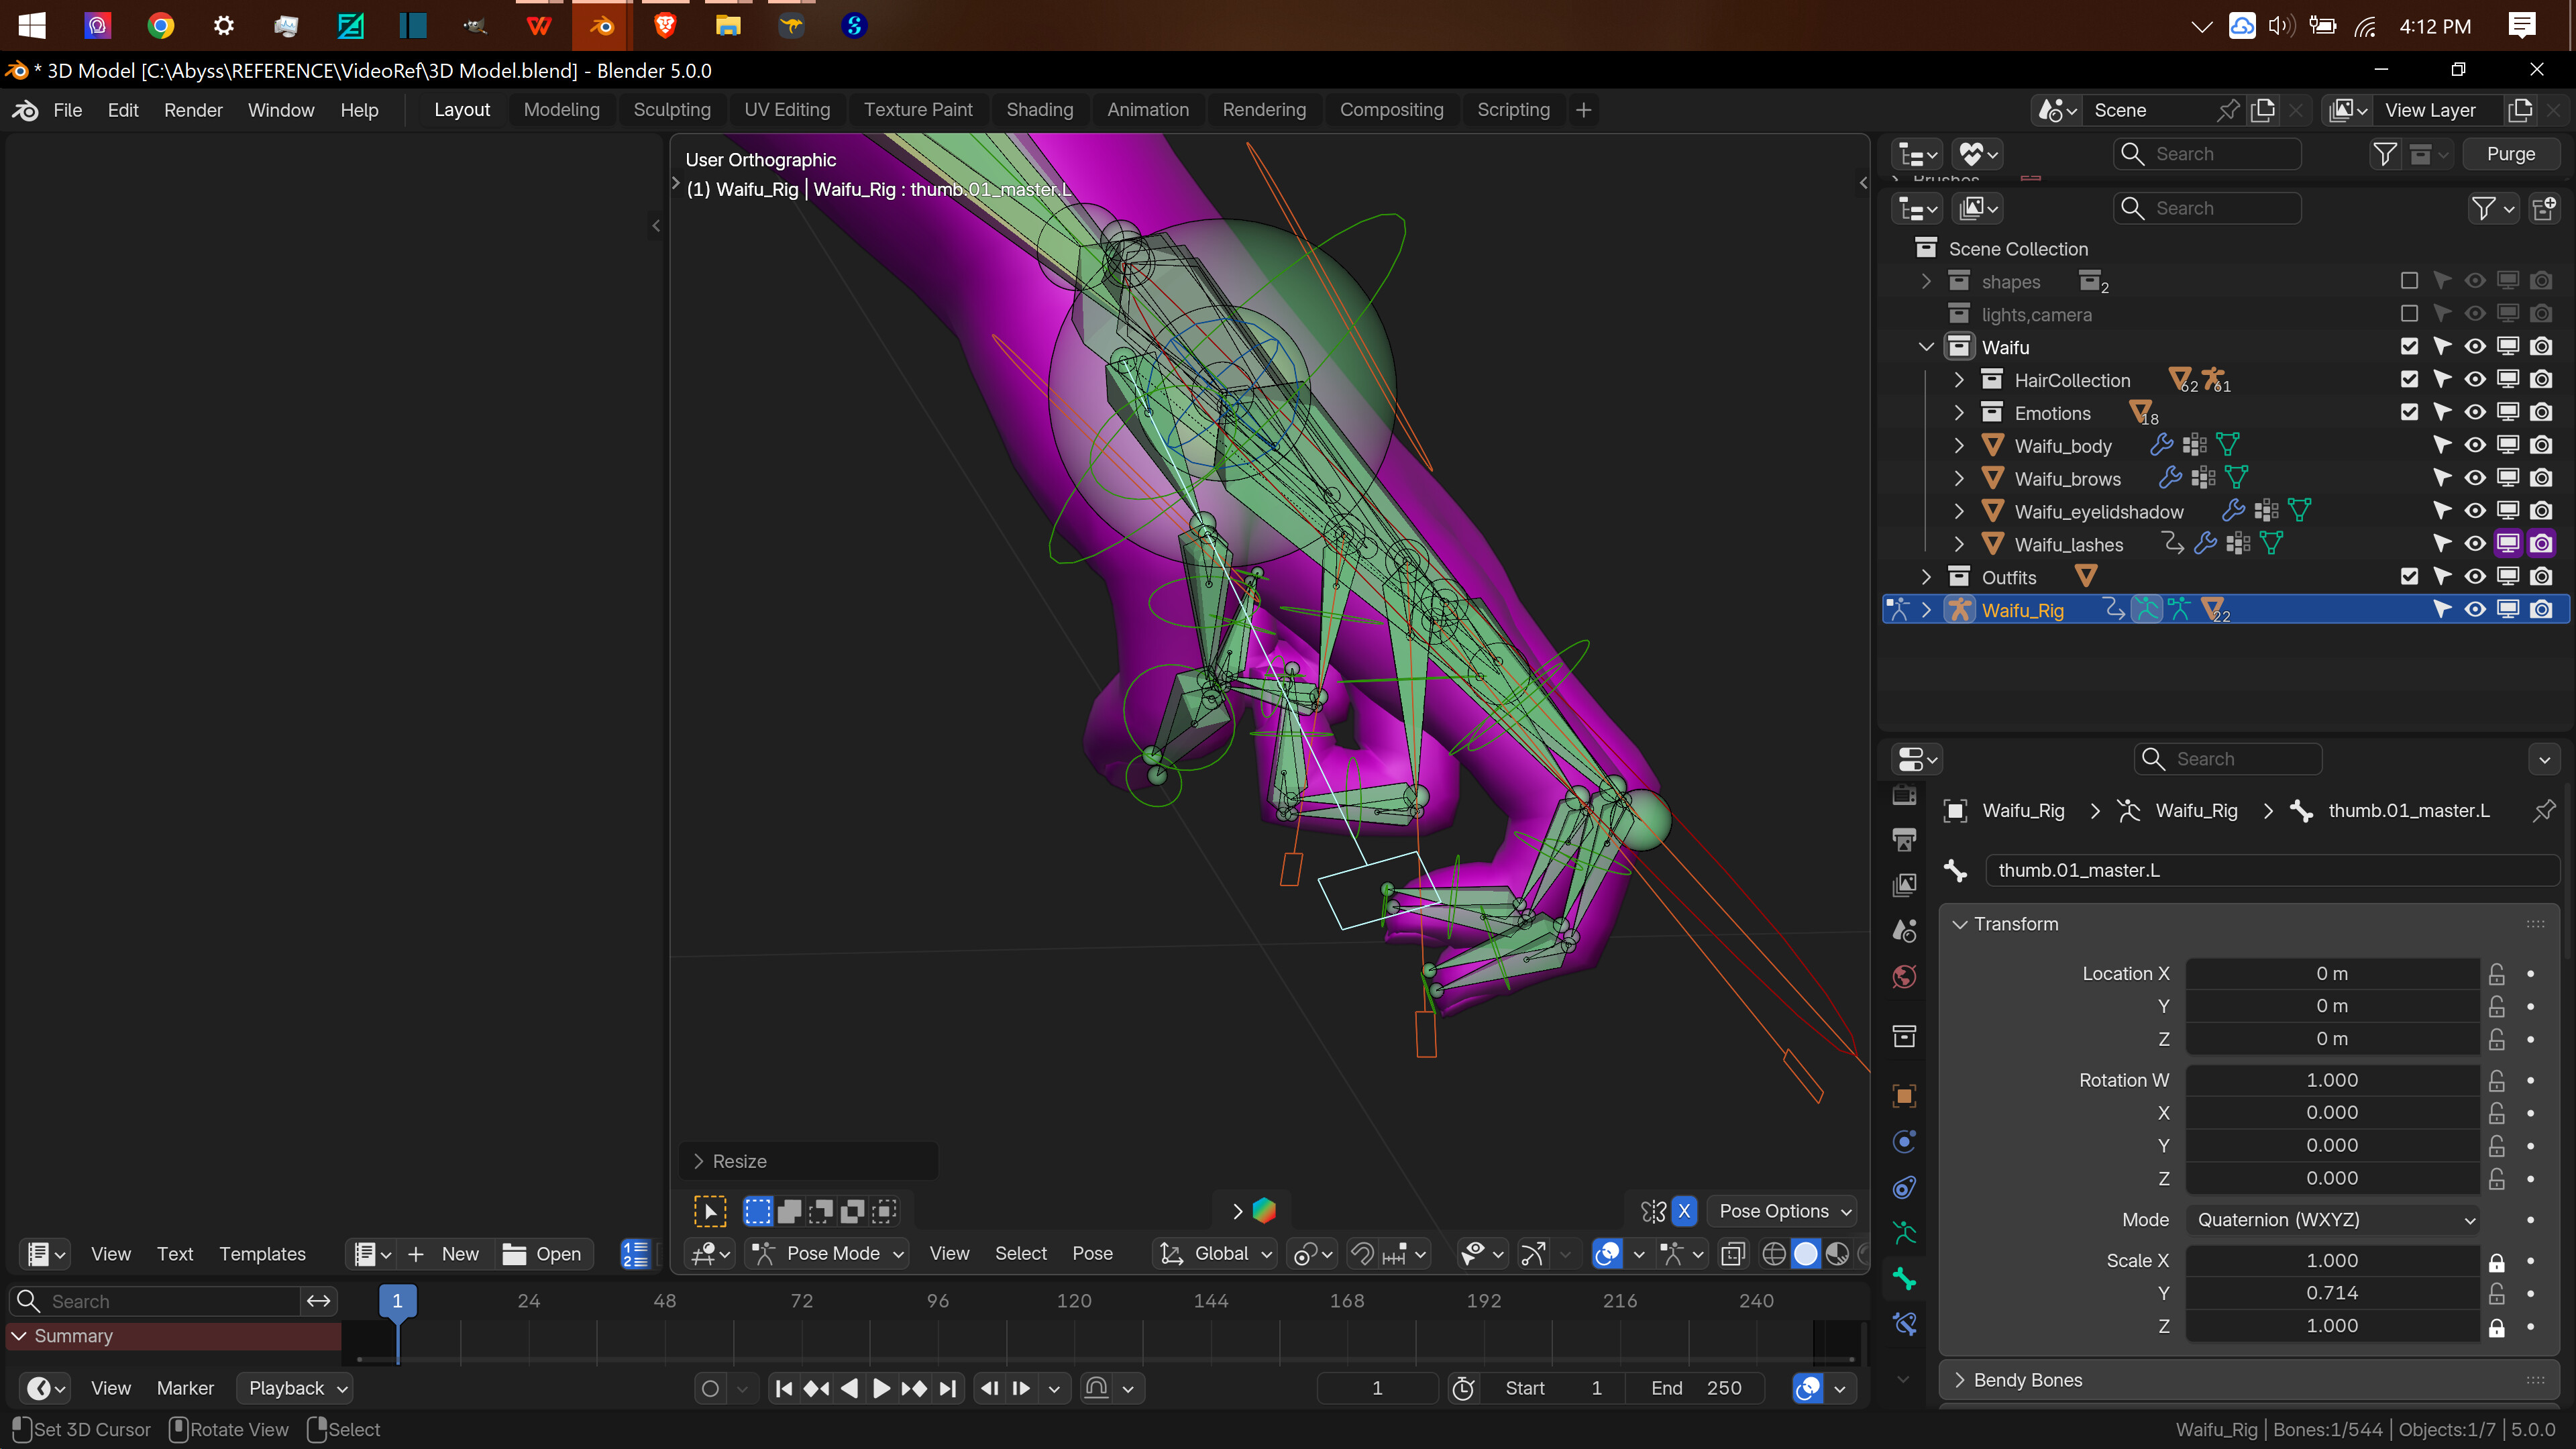Click the Blender logo app menu
The height and width of the screenshot is (1449, 2576).
pyautogui.click(x=25, y=110)
